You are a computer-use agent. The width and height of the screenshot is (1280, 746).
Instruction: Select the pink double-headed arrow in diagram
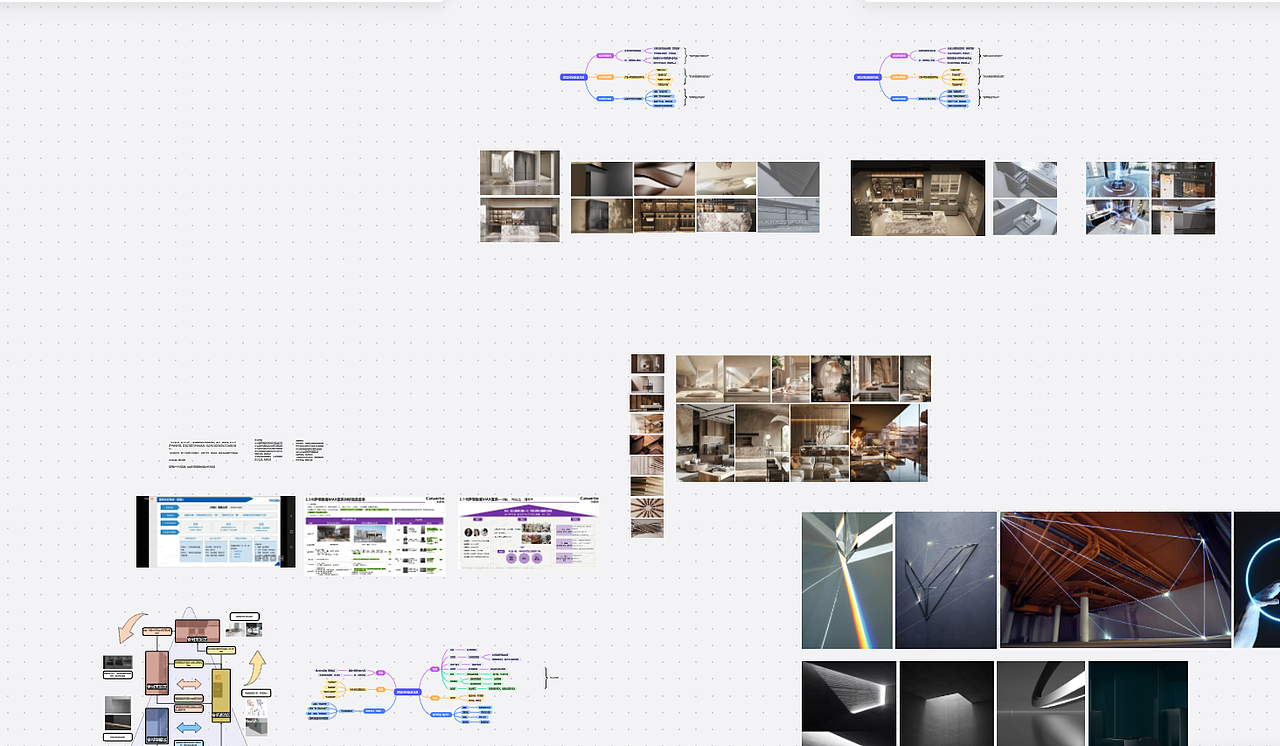pyautogui.click(x=189, y=685)
